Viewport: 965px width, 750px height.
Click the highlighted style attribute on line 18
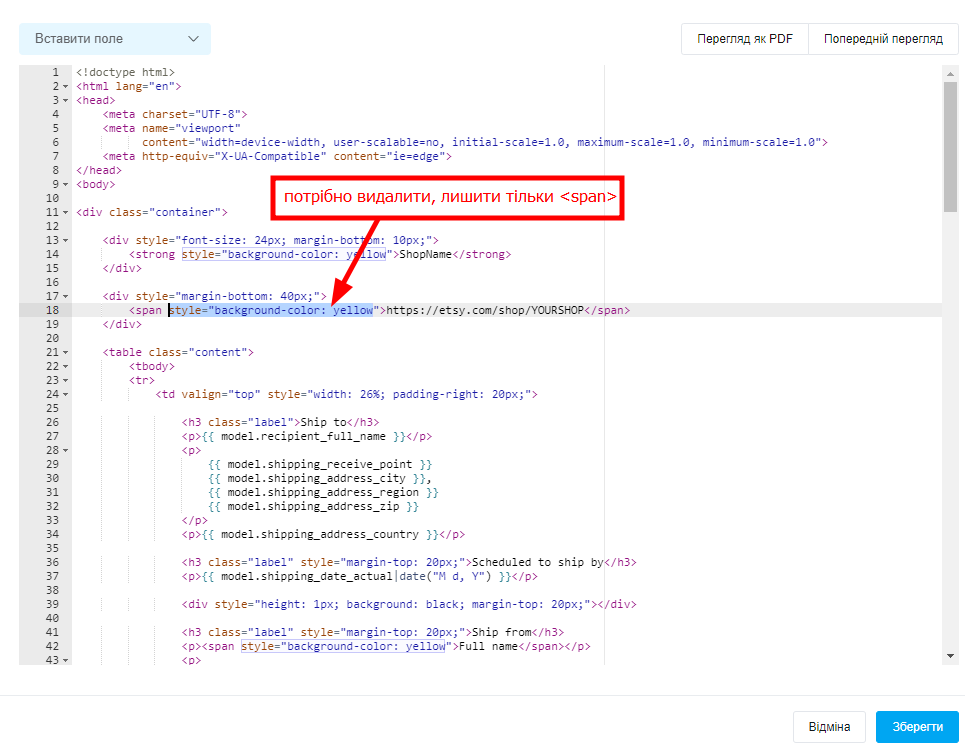[x=271, y=310]
